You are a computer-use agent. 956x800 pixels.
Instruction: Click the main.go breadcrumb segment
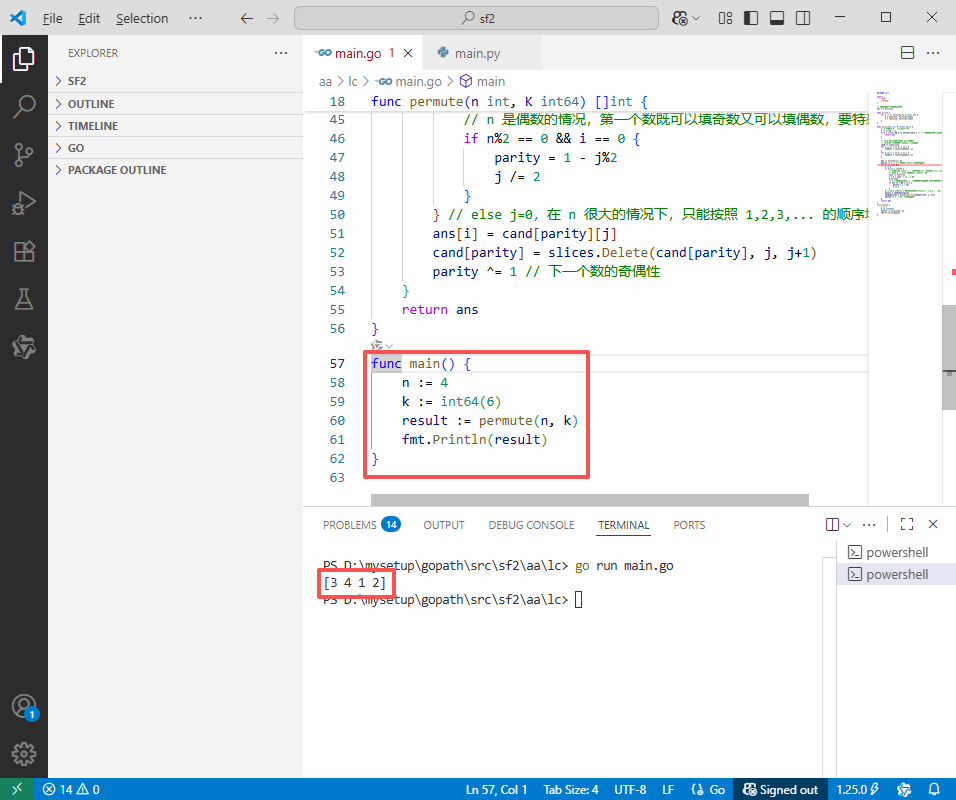(x=408, y=81)
